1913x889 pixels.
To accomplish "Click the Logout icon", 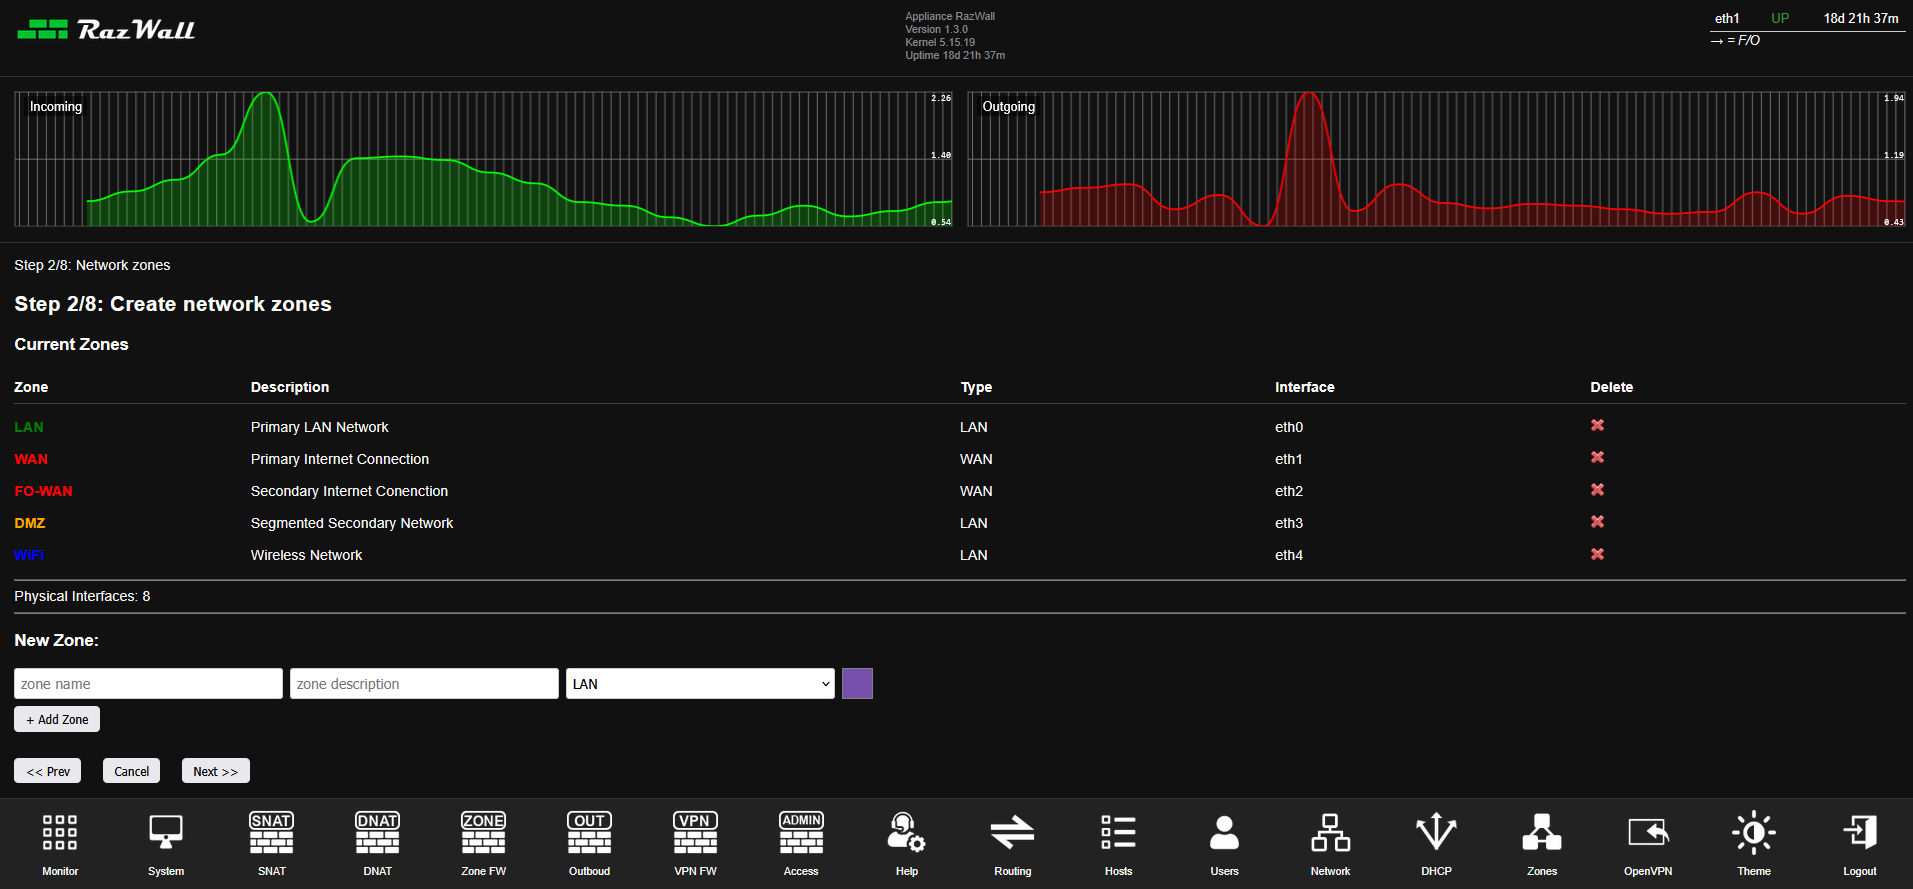I will [1860, 833].
